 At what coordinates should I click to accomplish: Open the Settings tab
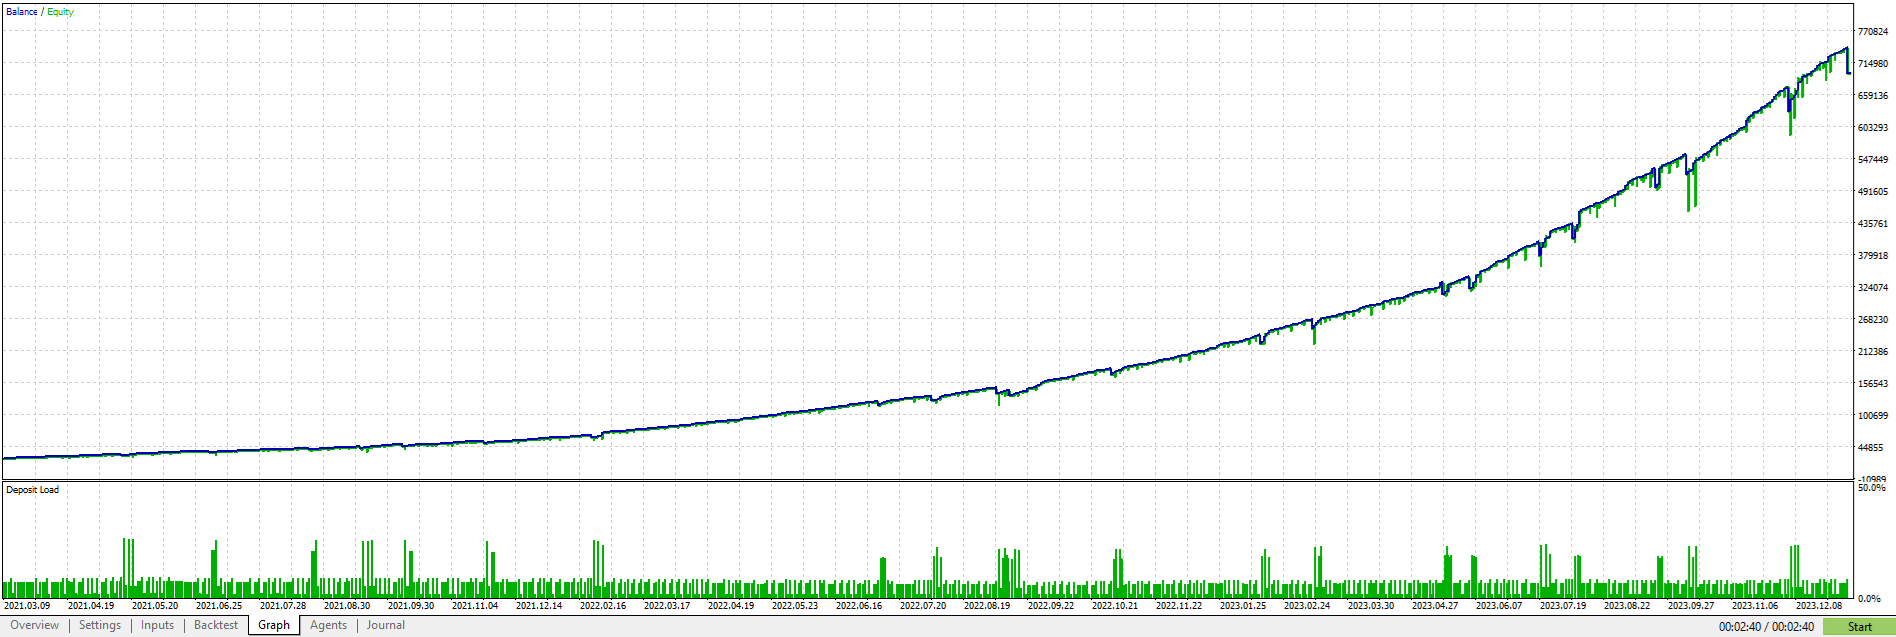point(100,625)
